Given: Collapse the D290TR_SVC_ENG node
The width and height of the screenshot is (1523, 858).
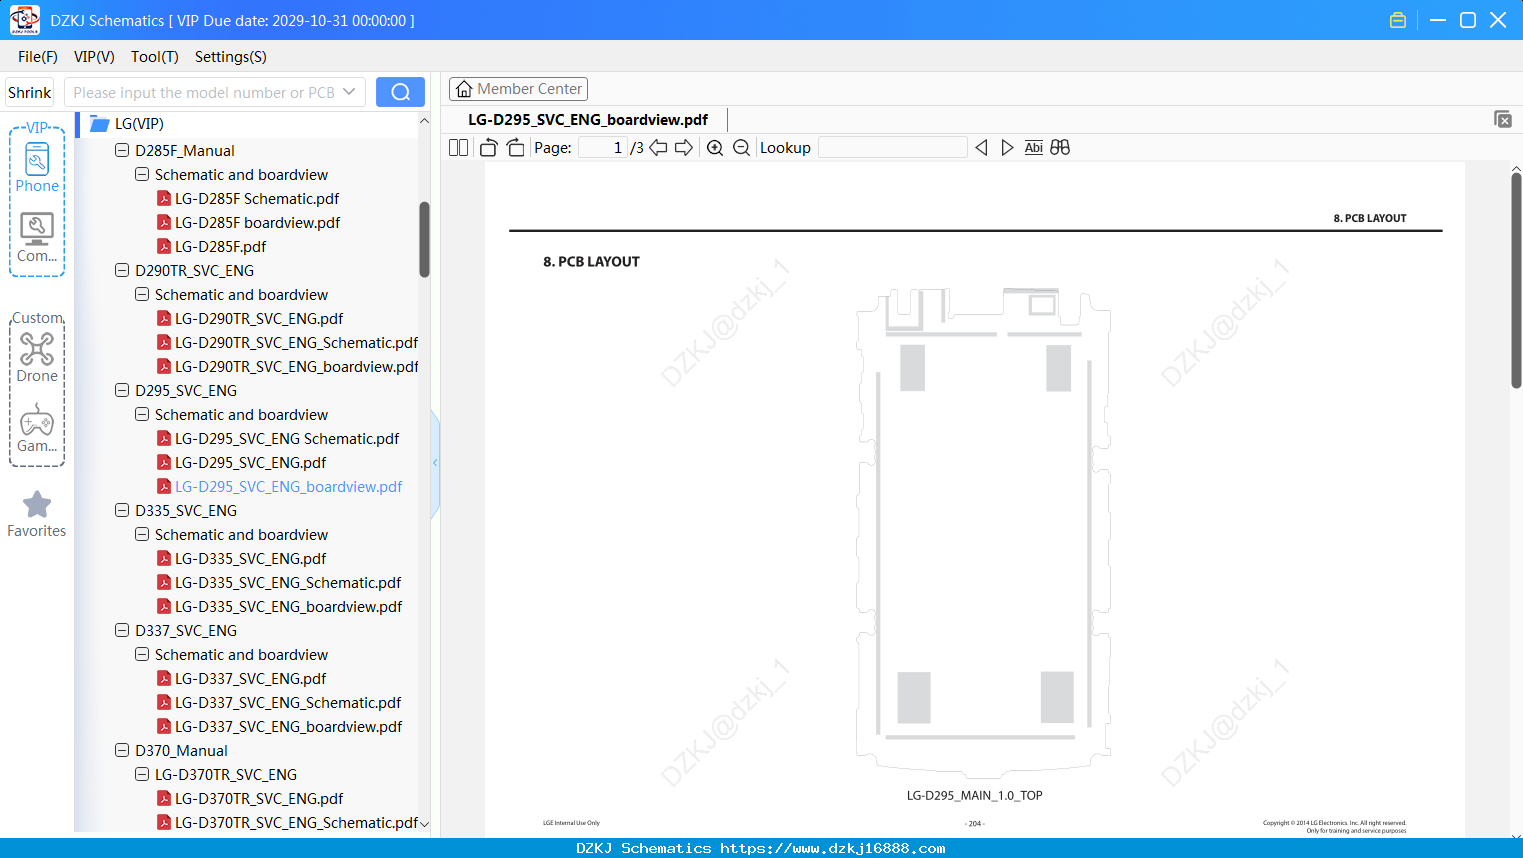Looking at the screenshot, I should coord(122,270).
